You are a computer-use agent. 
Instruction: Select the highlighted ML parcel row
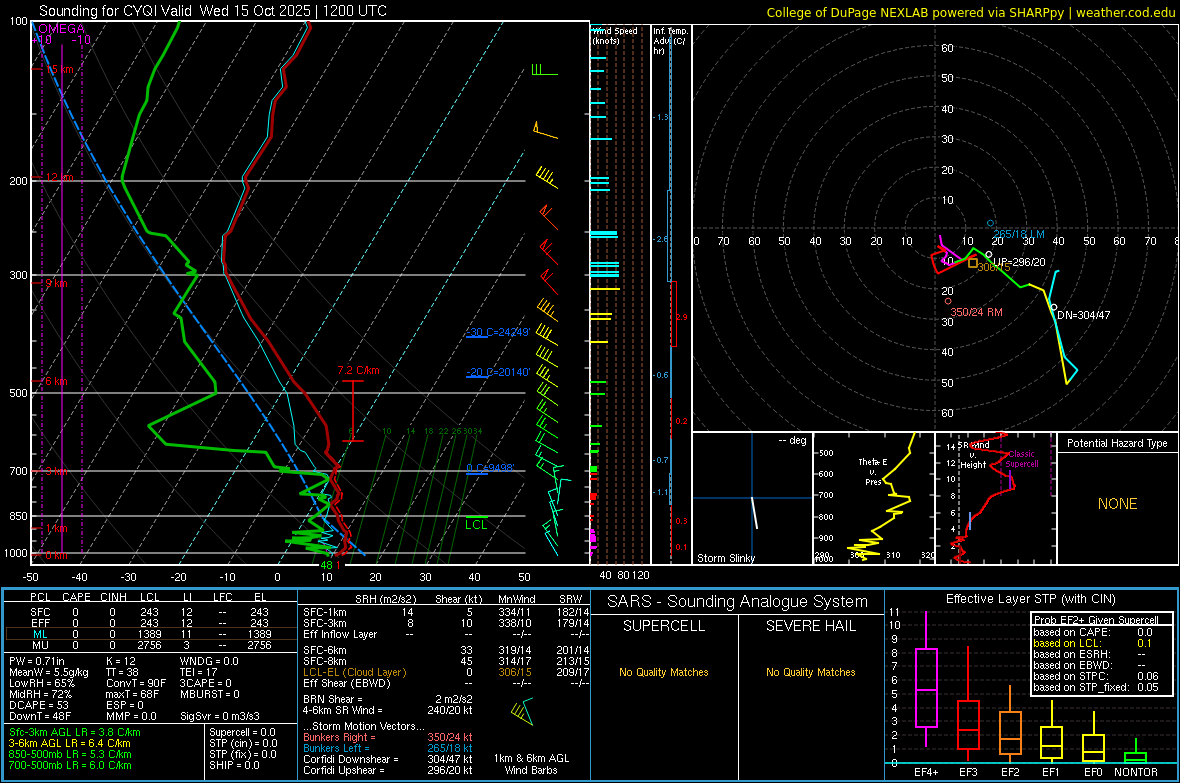[151, 634]
